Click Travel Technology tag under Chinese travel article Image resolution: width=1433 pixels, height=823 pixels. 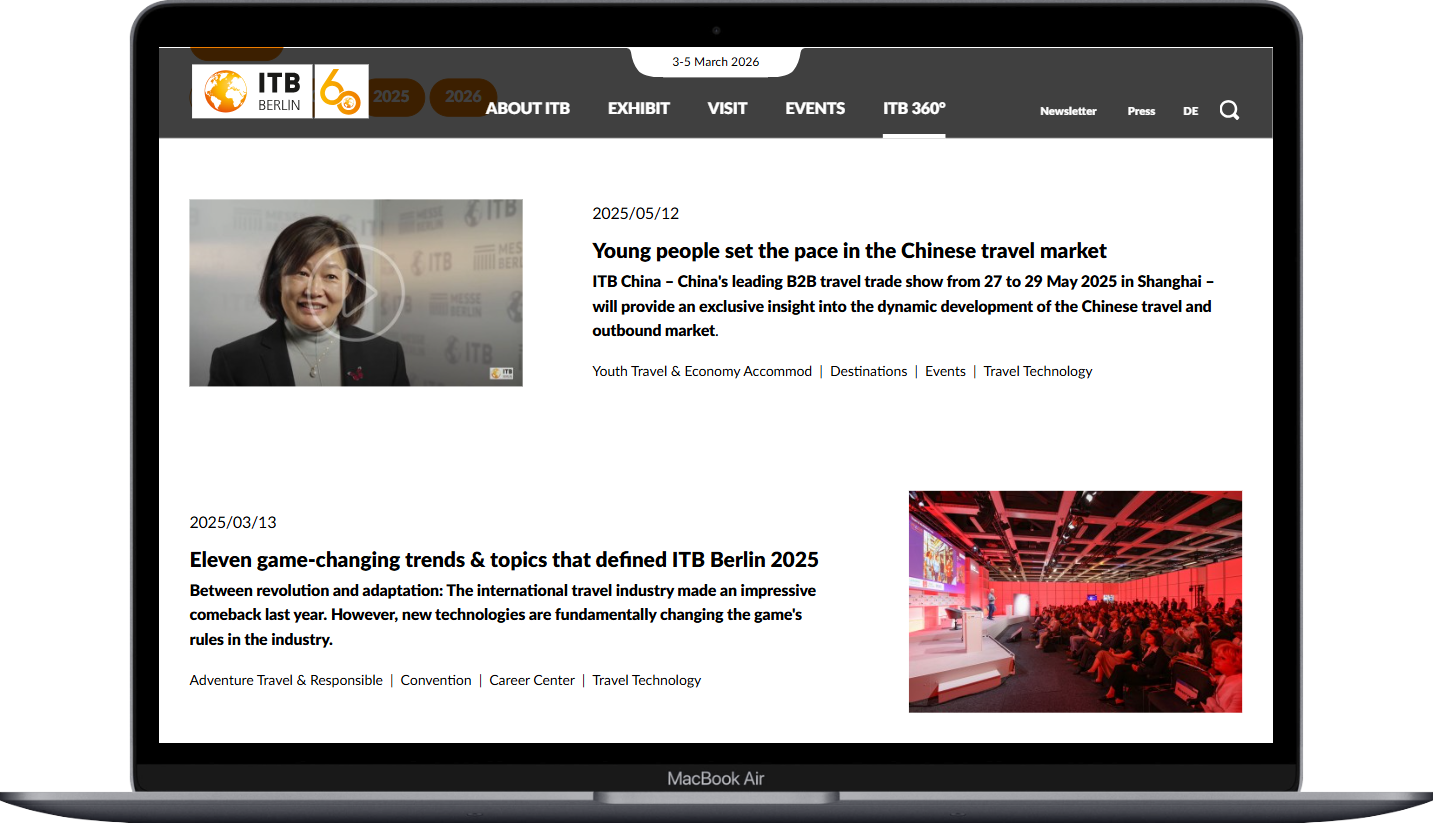pyautogui.click(x=1038, y=371)
